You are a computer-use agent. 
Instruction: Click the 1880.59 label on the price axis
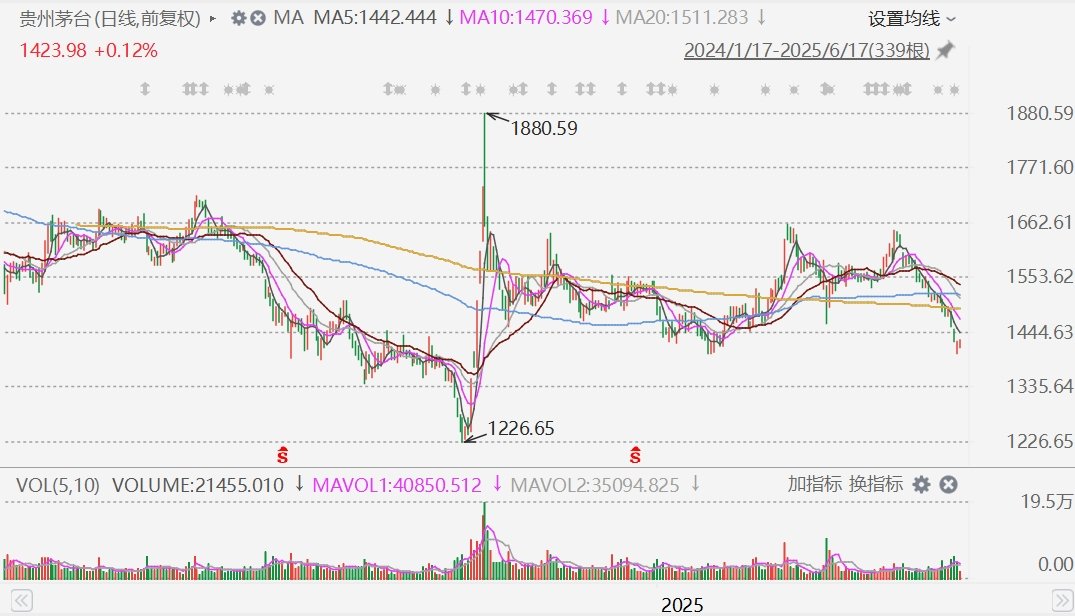click(x=1039, y=113)
